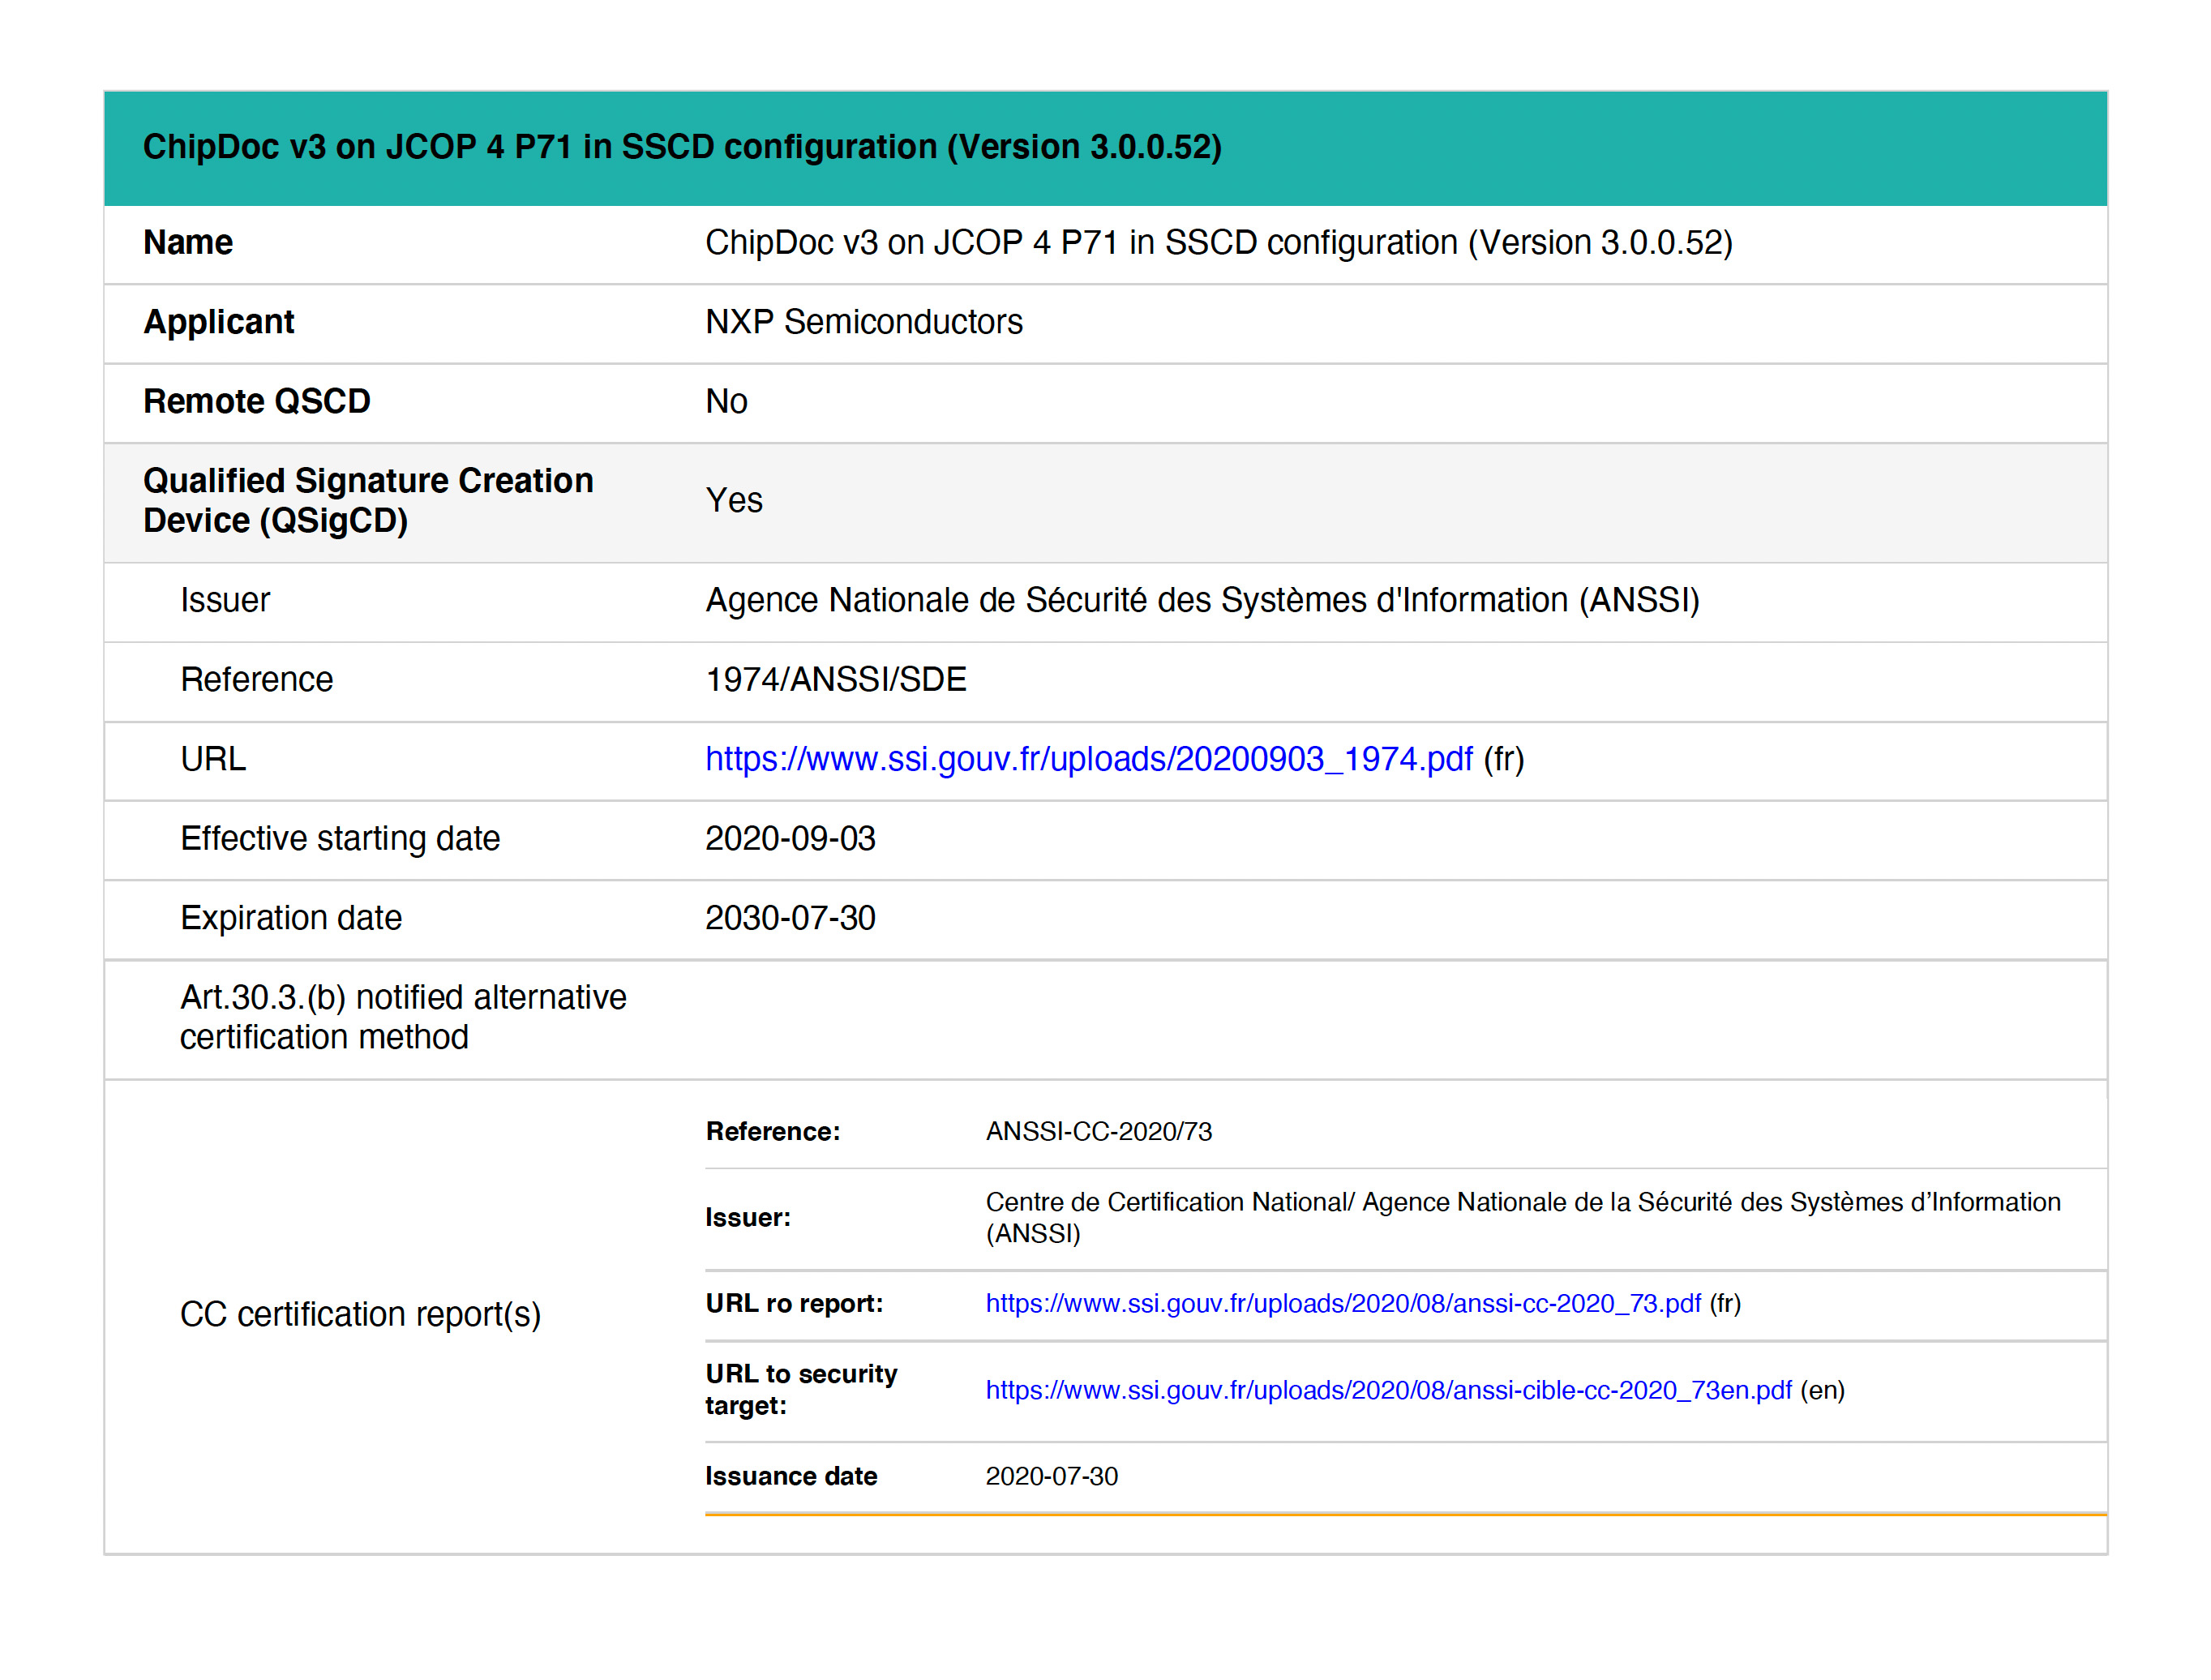This screenshot has height=1680, width=2211.
Task: Click the ANSSI issuer name text
Action: (x=1202, y=600)
